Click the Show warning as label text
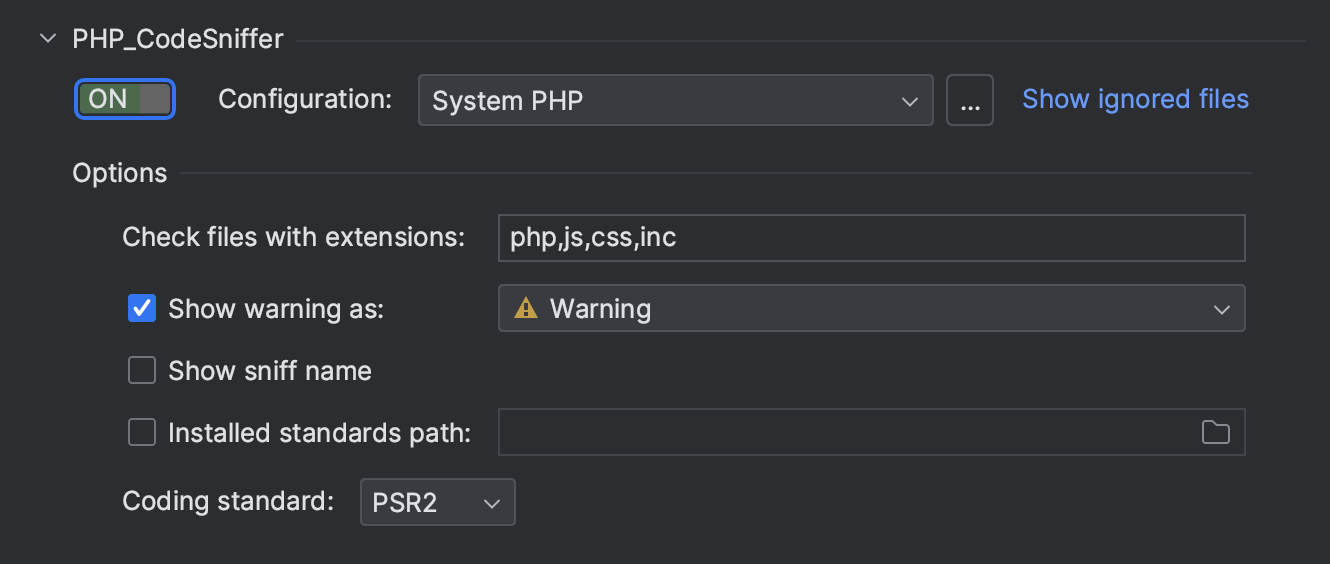Screen dimensions: 1330x564 click(x=276, y=309)
